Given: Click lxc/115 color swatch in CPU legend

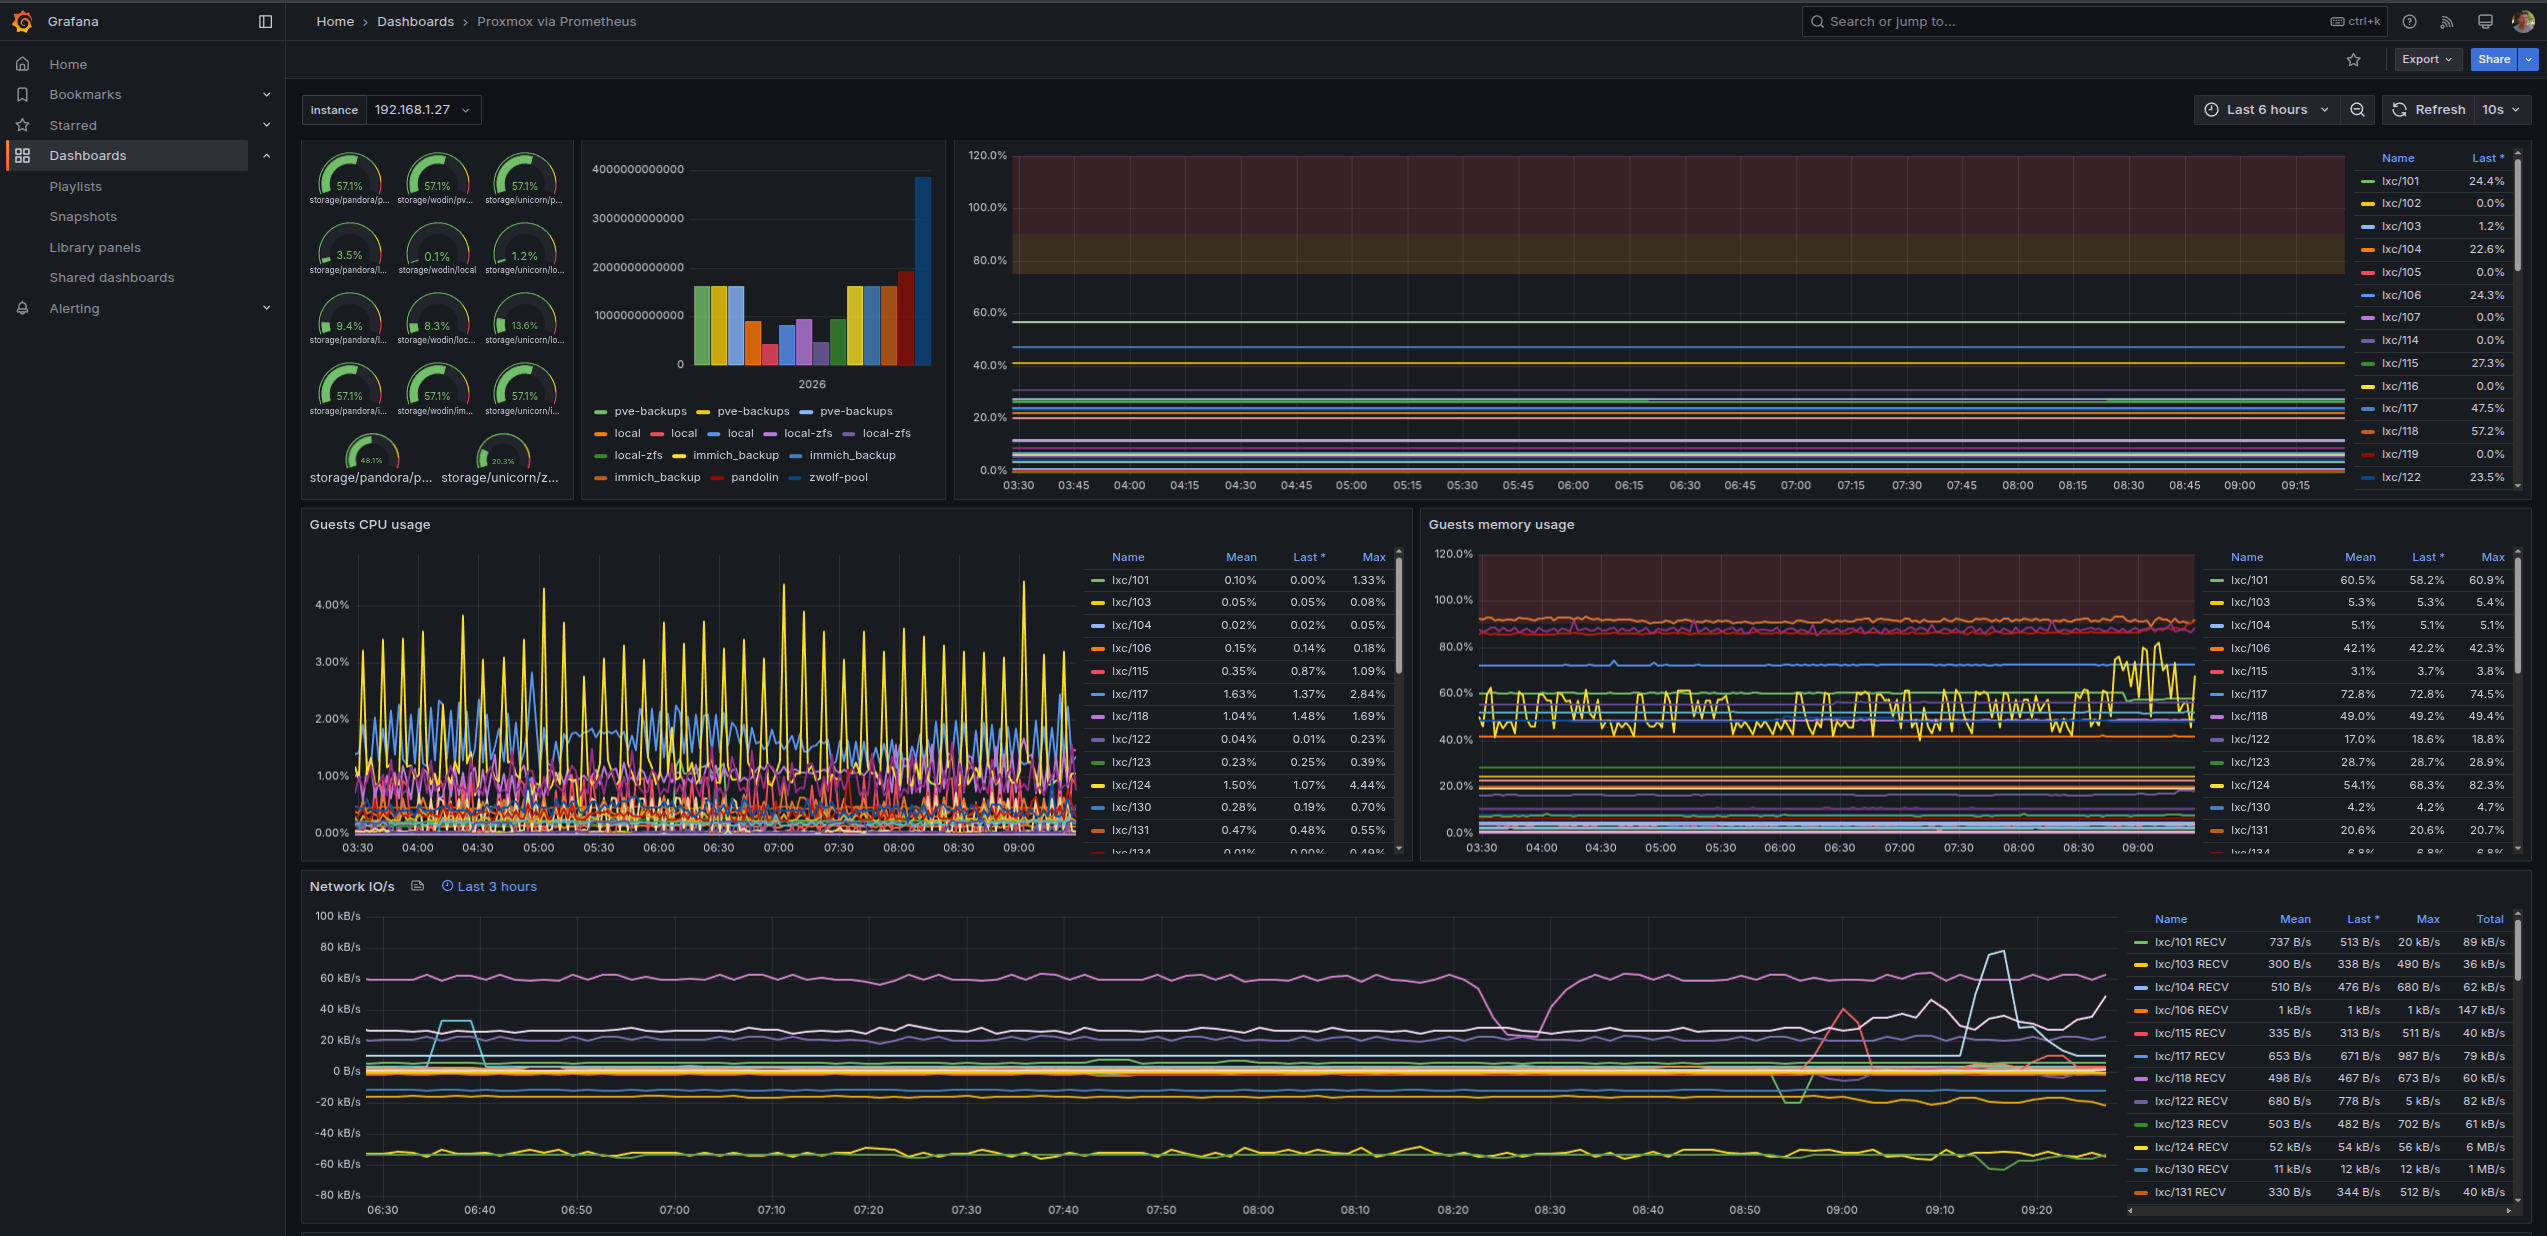Looking at the screenshot, I should pos(1098,671).
